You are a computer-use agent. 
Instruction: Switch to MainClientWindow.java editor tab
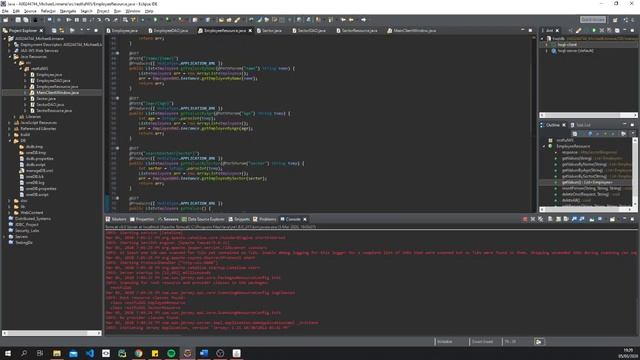coord(411,31)
